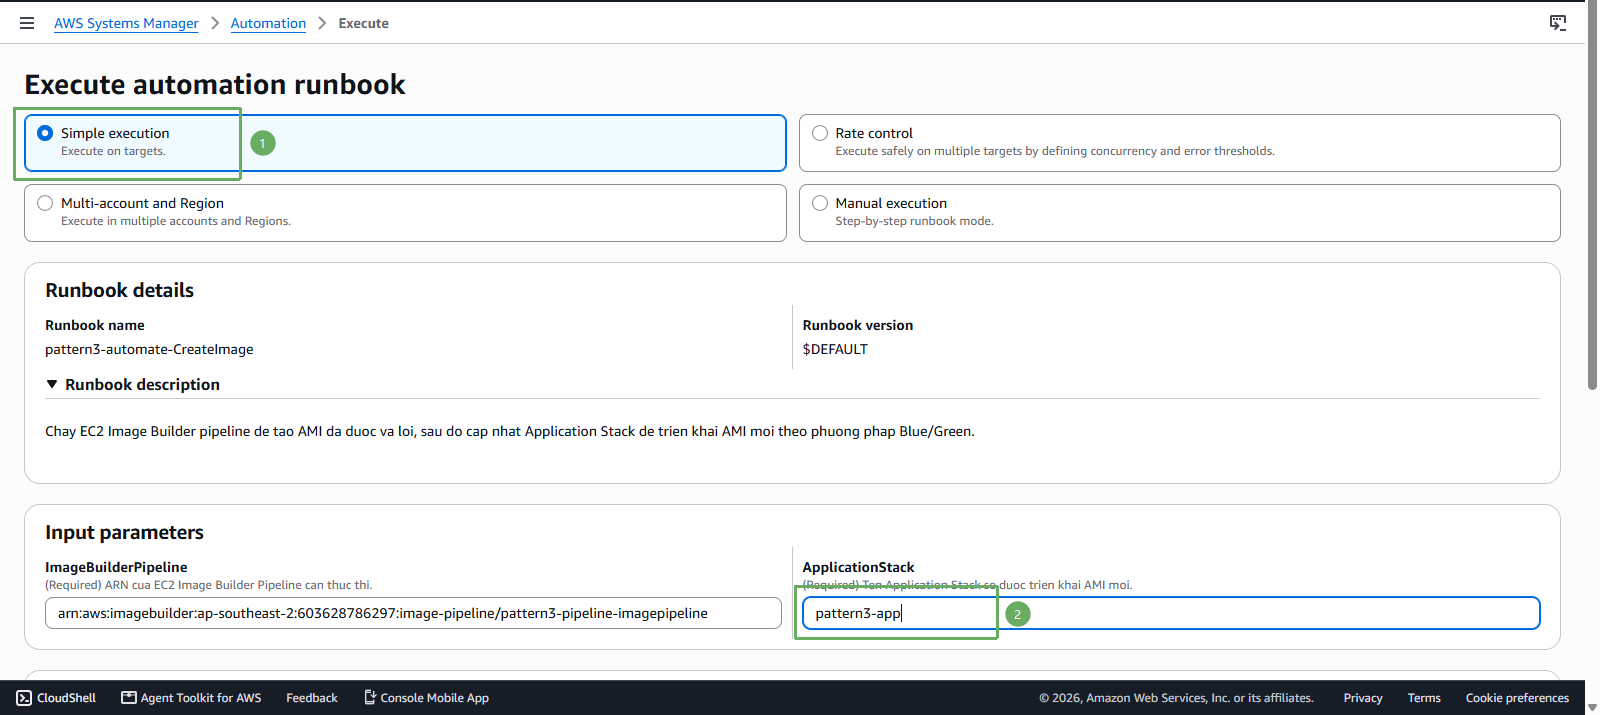
Task: Collapse the Runbook description section
Action: coord(133,385)
